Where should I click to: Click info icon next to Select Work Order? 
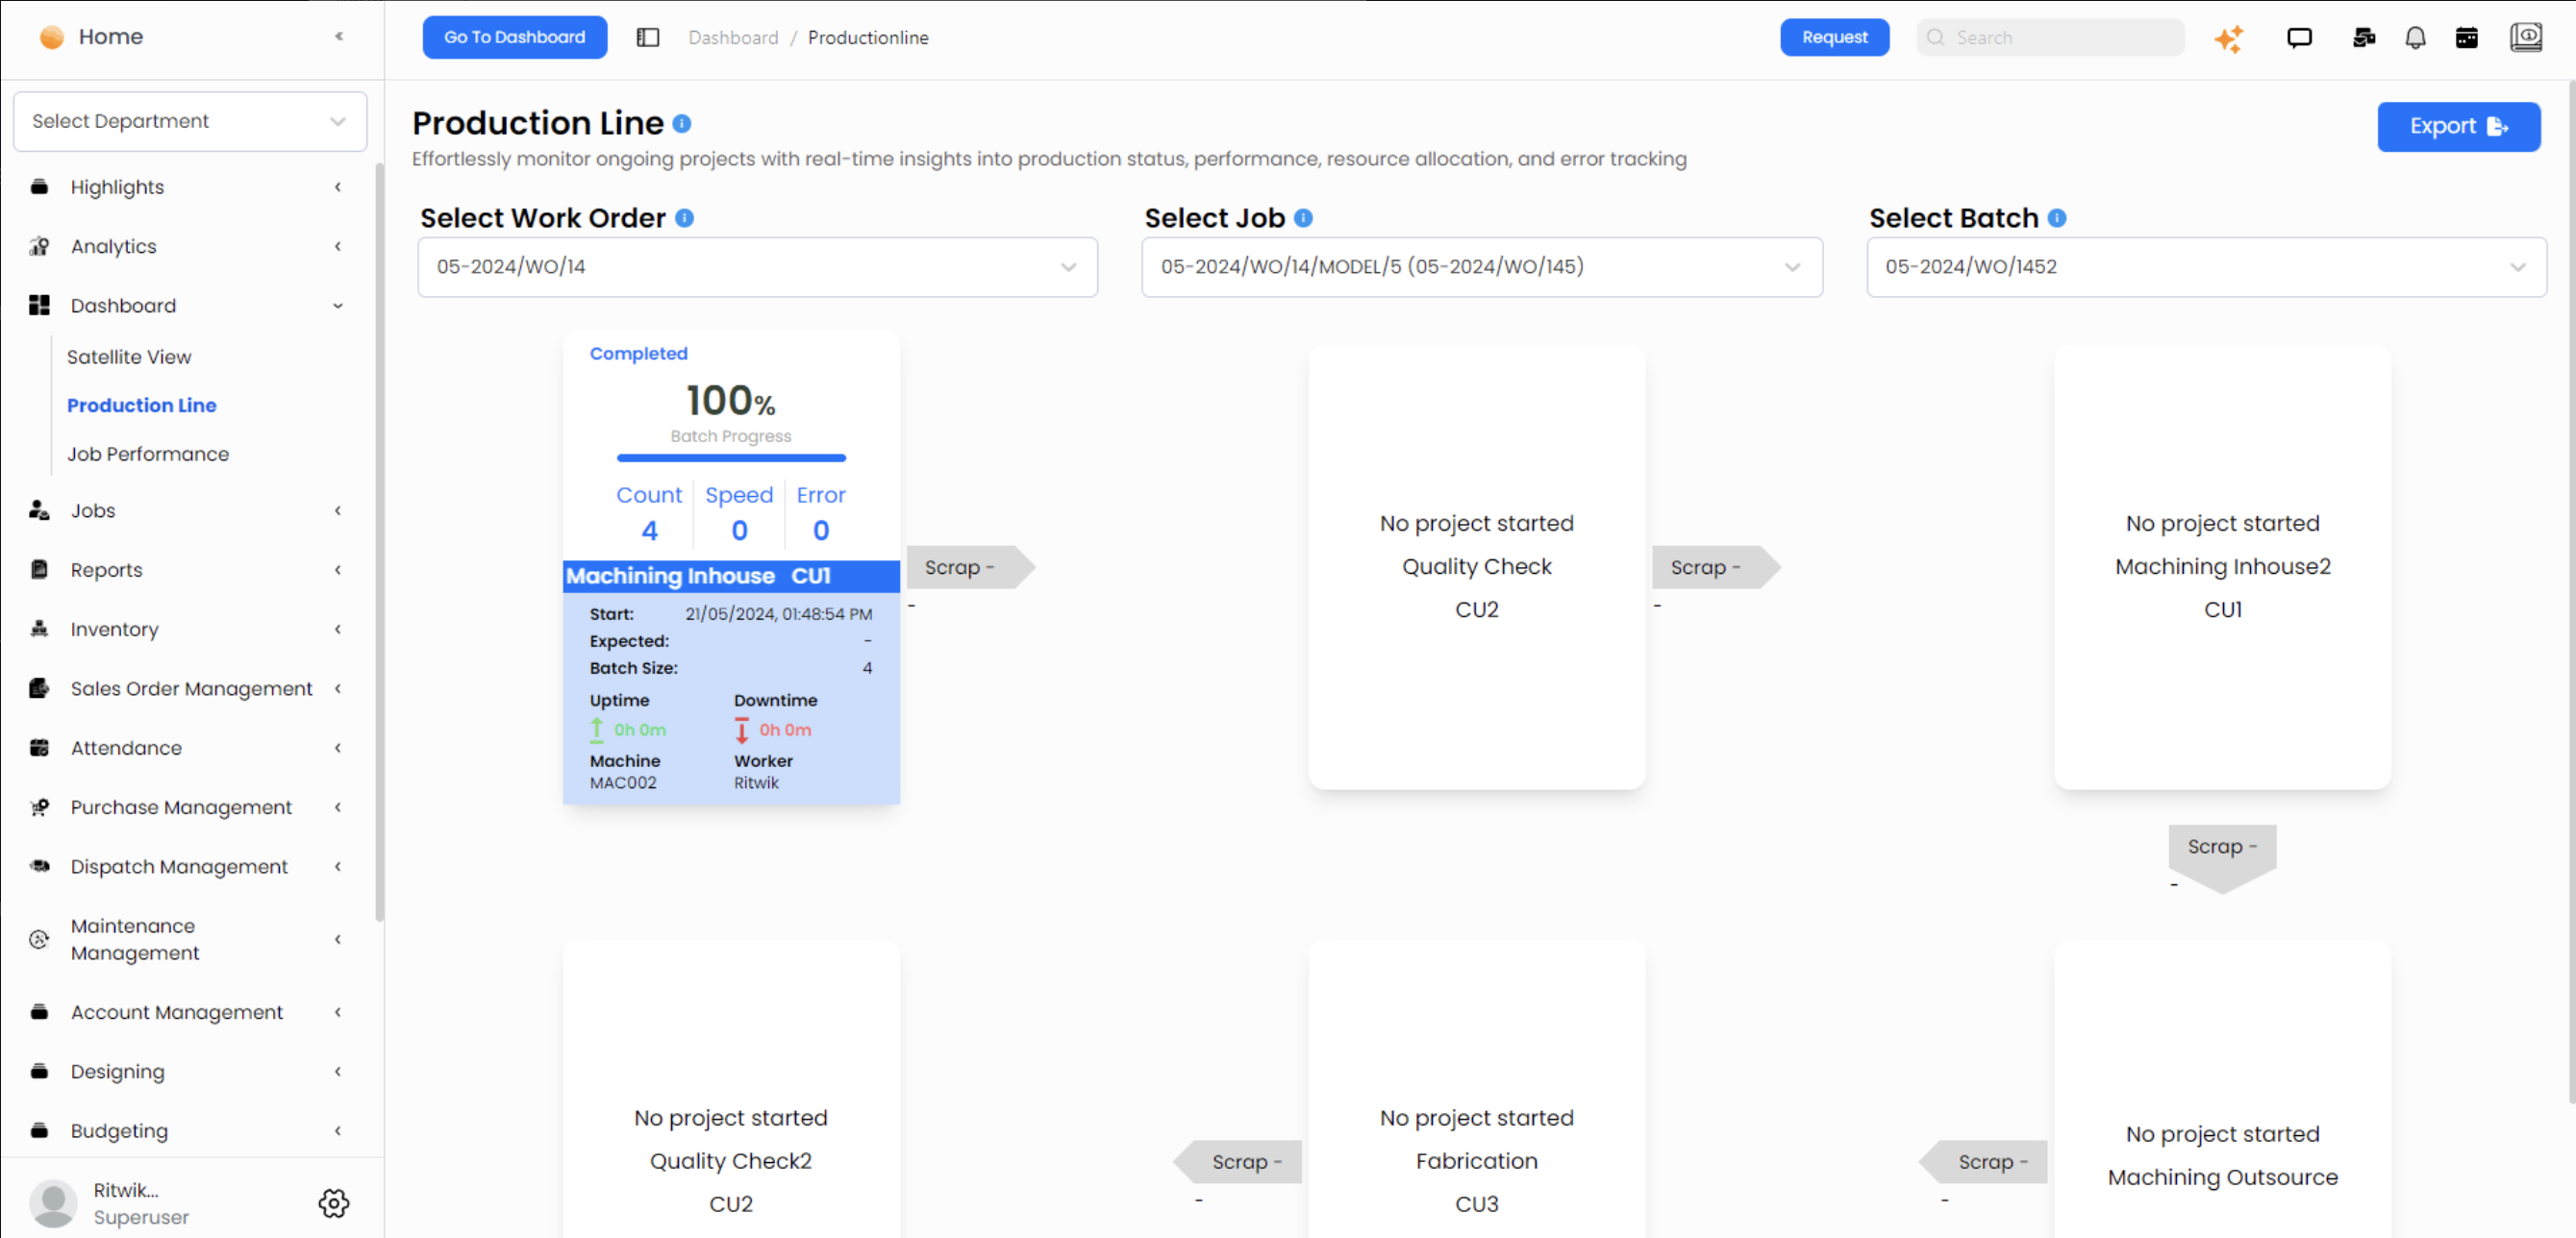684,218
